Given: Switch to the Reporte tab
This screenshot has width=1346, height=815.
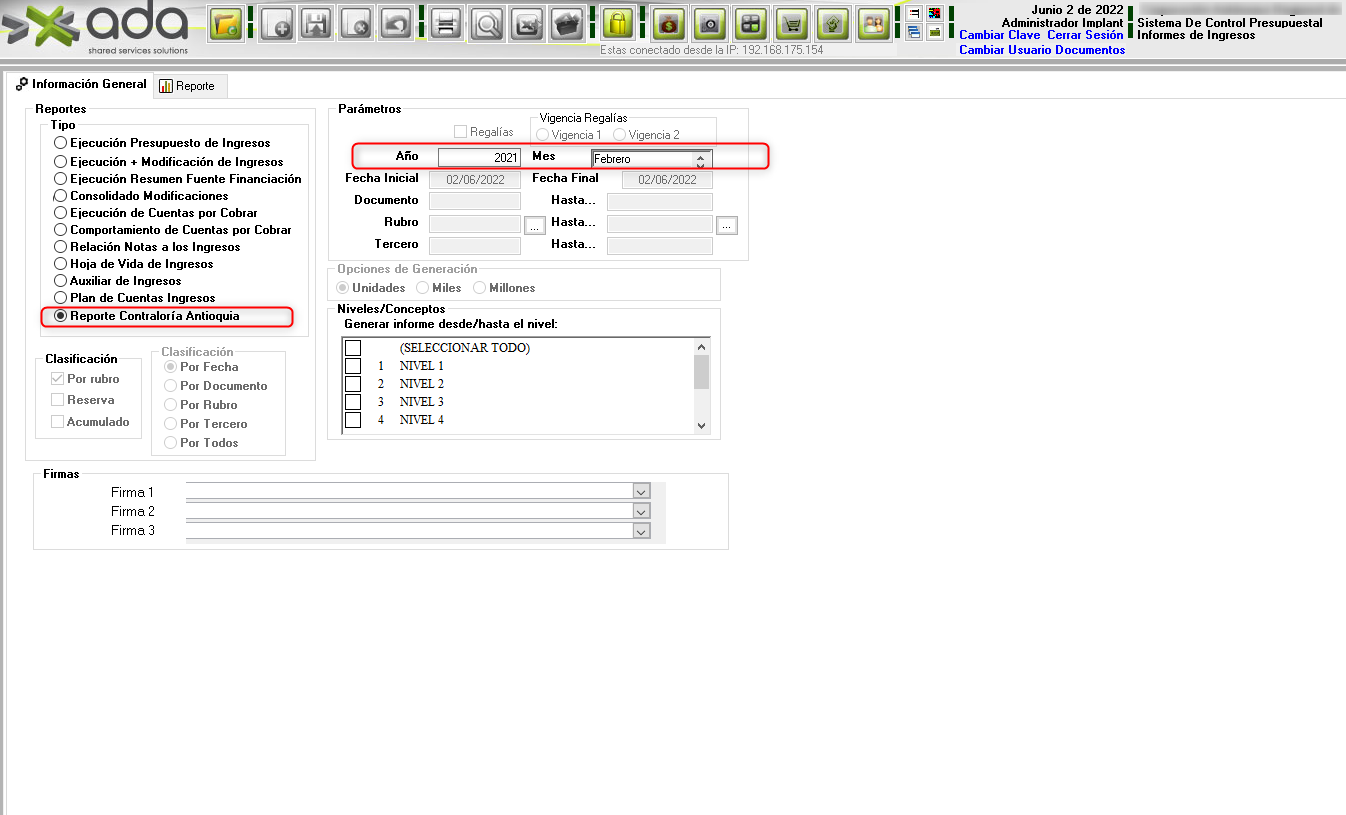Looking at the screenshot, I should point(190,86).
